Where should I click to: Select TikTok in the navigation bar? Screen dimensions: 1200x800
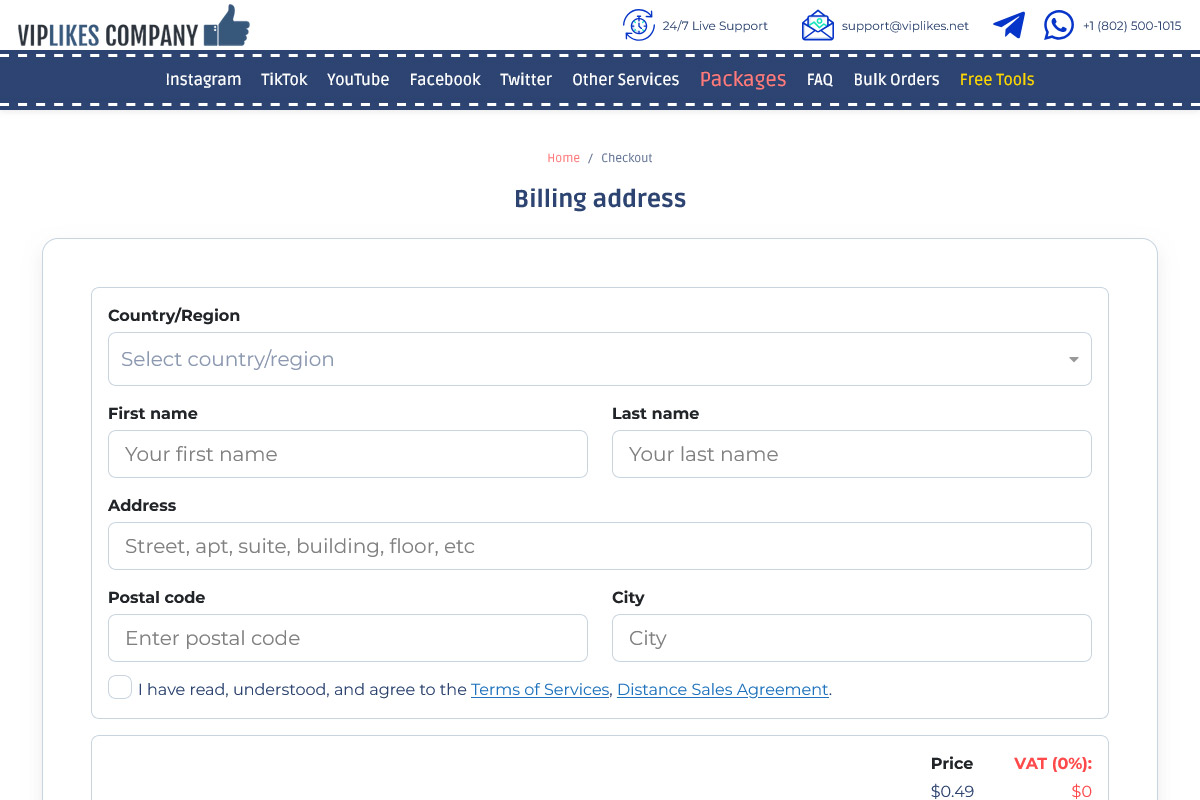[284, 80]
